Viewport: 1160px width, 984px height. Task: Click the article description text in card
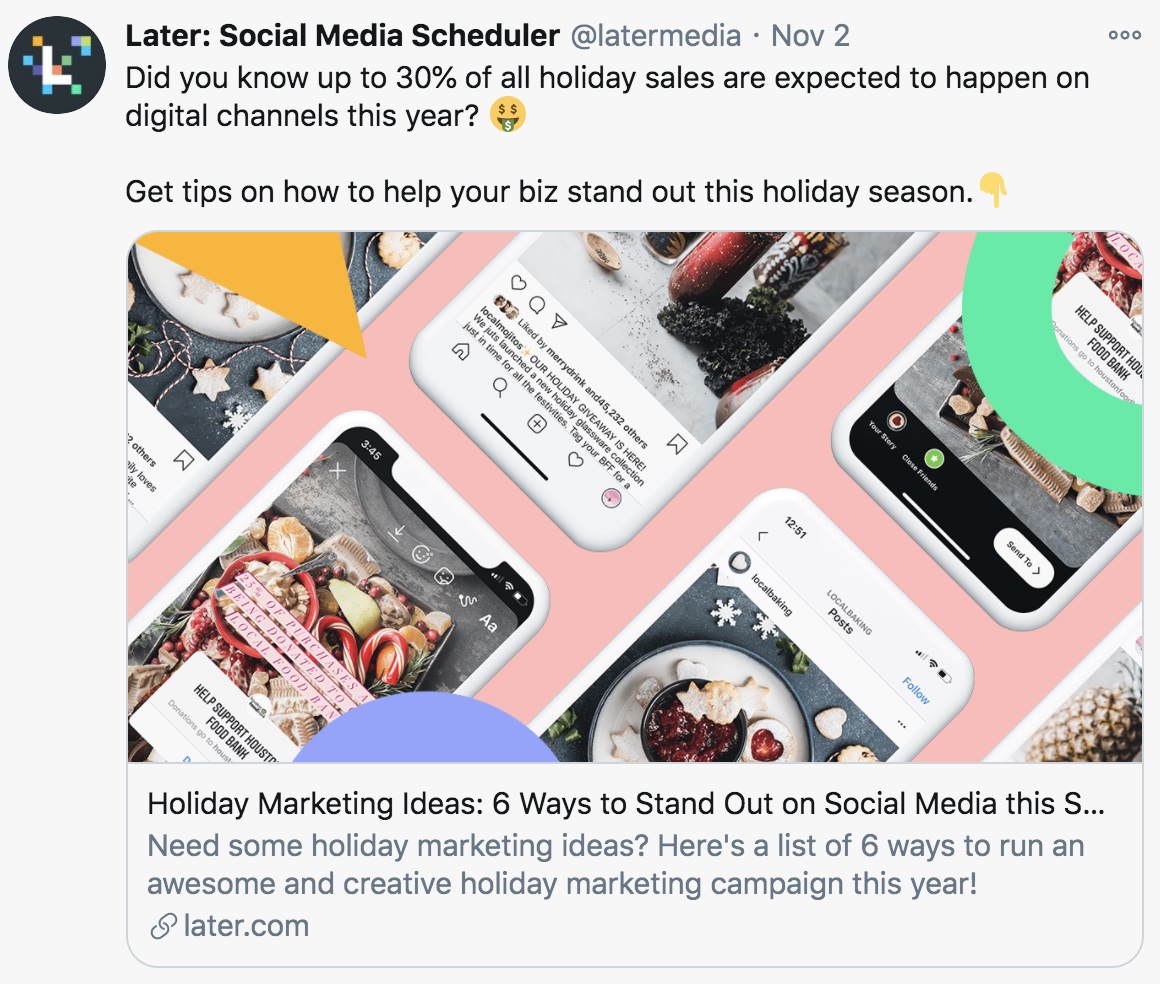click(616, 864)
